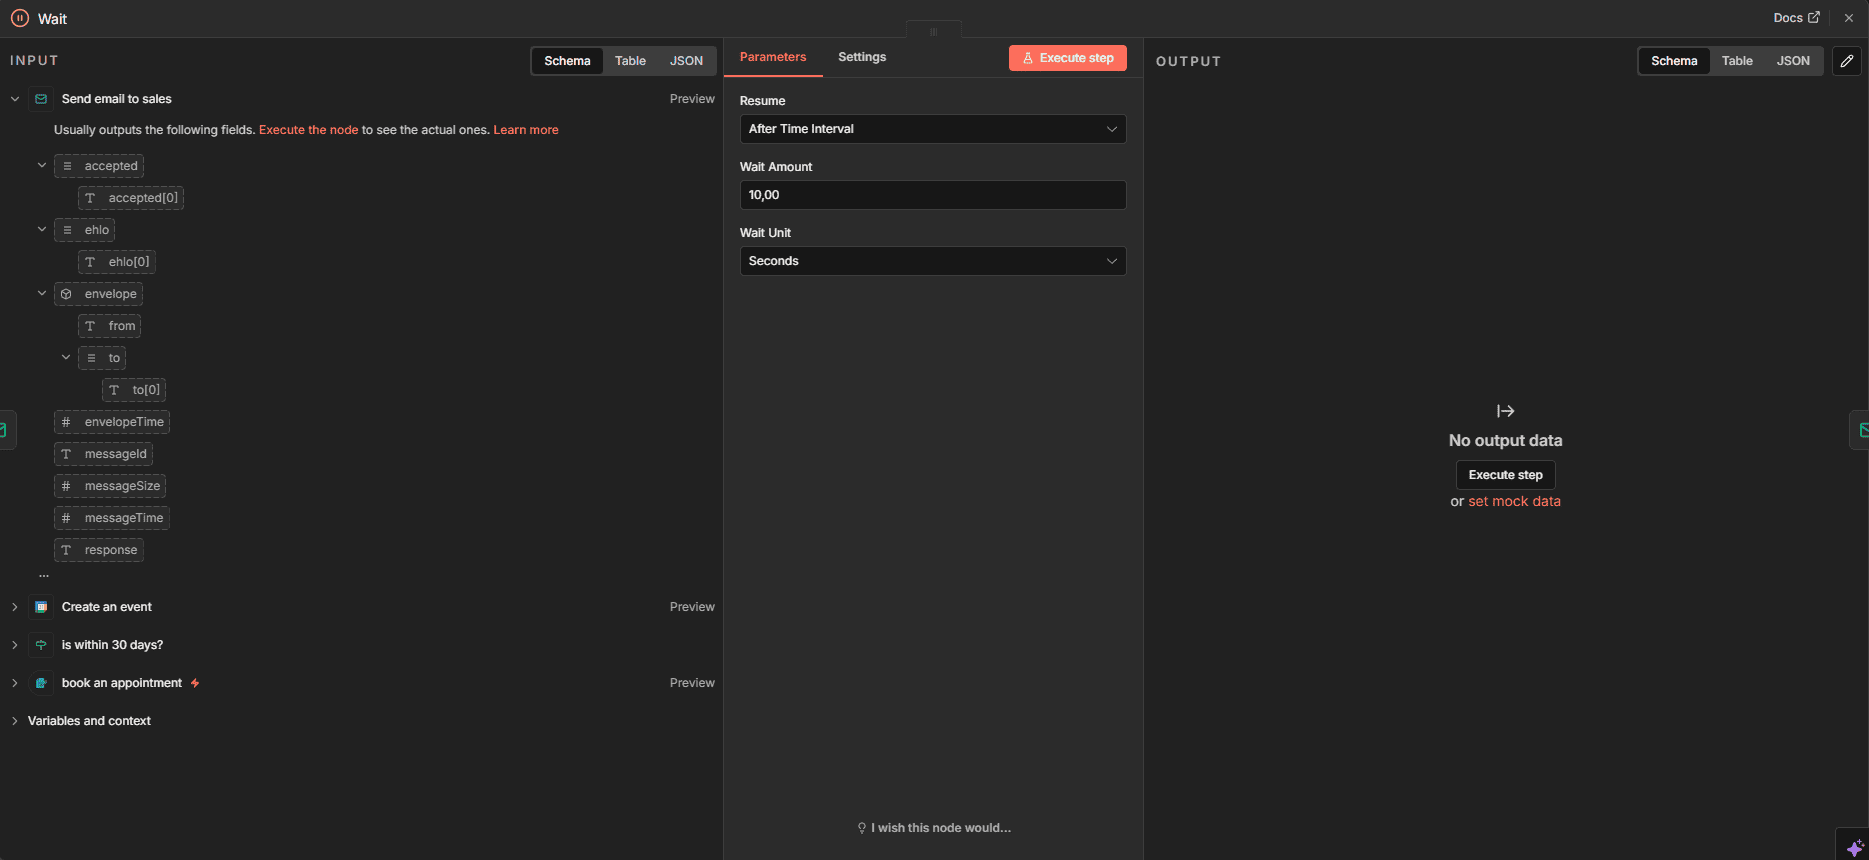Switch the input view to Table
The image size is (1869, 860).
630,61
